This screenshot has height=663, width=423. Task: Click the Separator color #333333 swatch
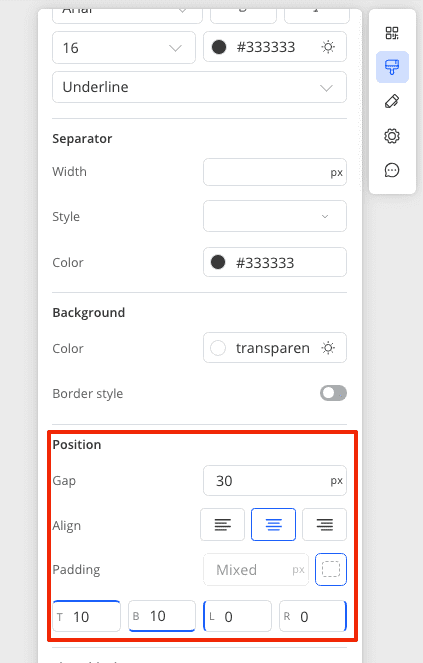218,263
